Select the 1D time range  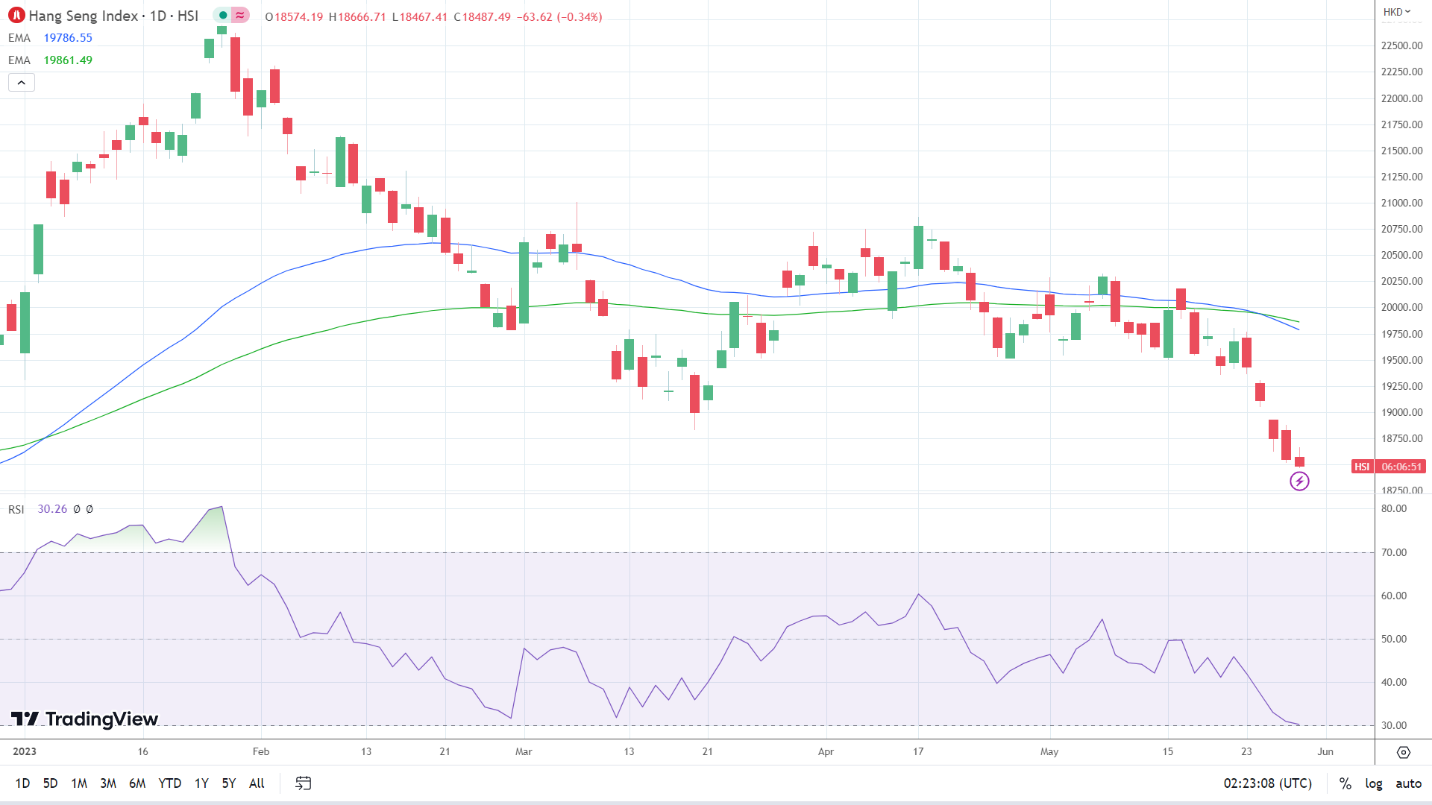22,783
